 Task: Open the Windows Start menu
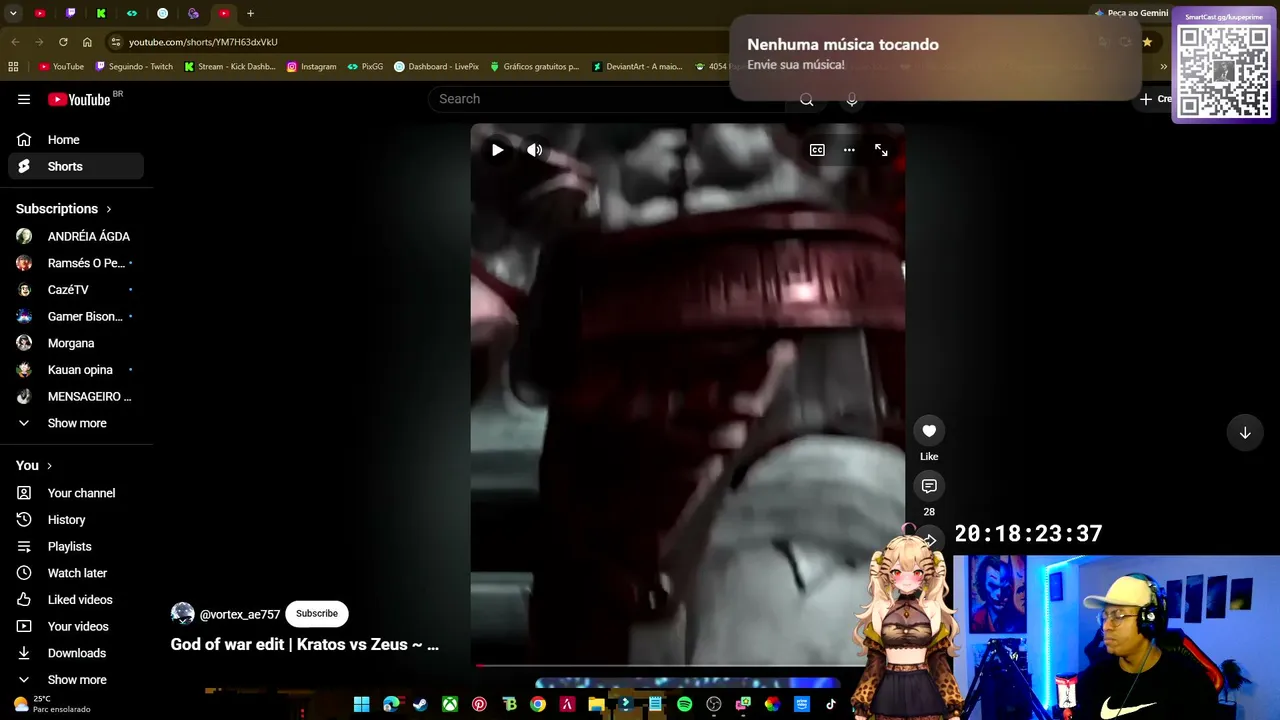362,704
